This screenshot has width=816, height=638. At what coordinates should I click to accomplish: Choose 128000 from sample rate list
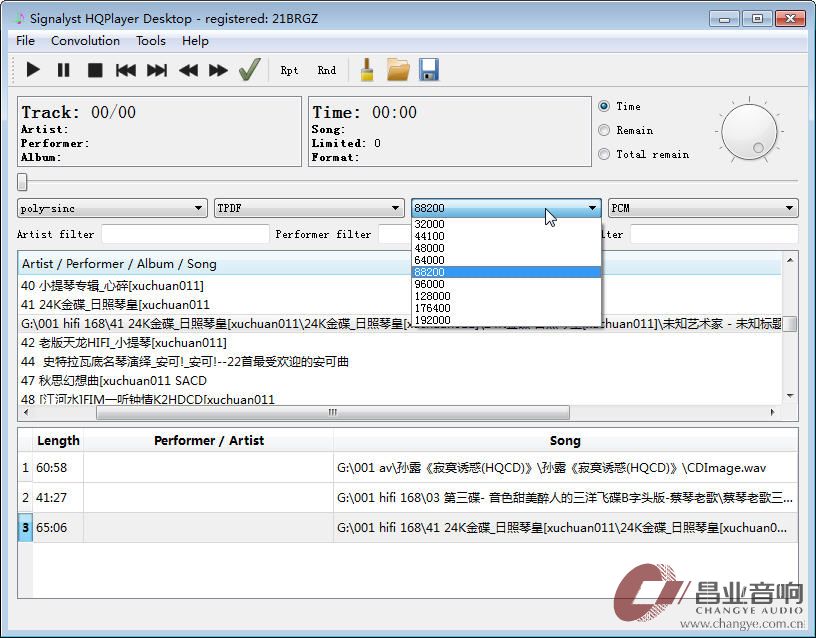coord(506,296)
